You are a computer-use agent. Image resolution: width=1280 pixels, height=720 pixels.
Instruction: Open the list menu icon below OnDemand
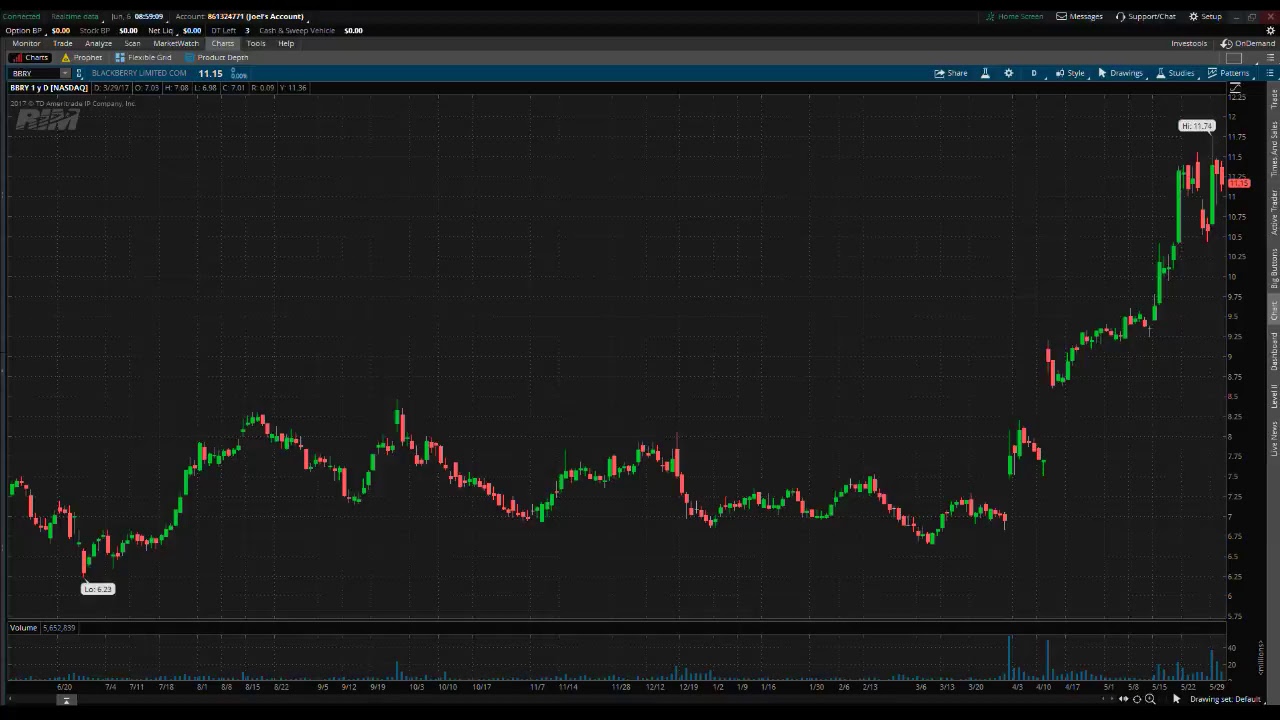point(1271,57)
